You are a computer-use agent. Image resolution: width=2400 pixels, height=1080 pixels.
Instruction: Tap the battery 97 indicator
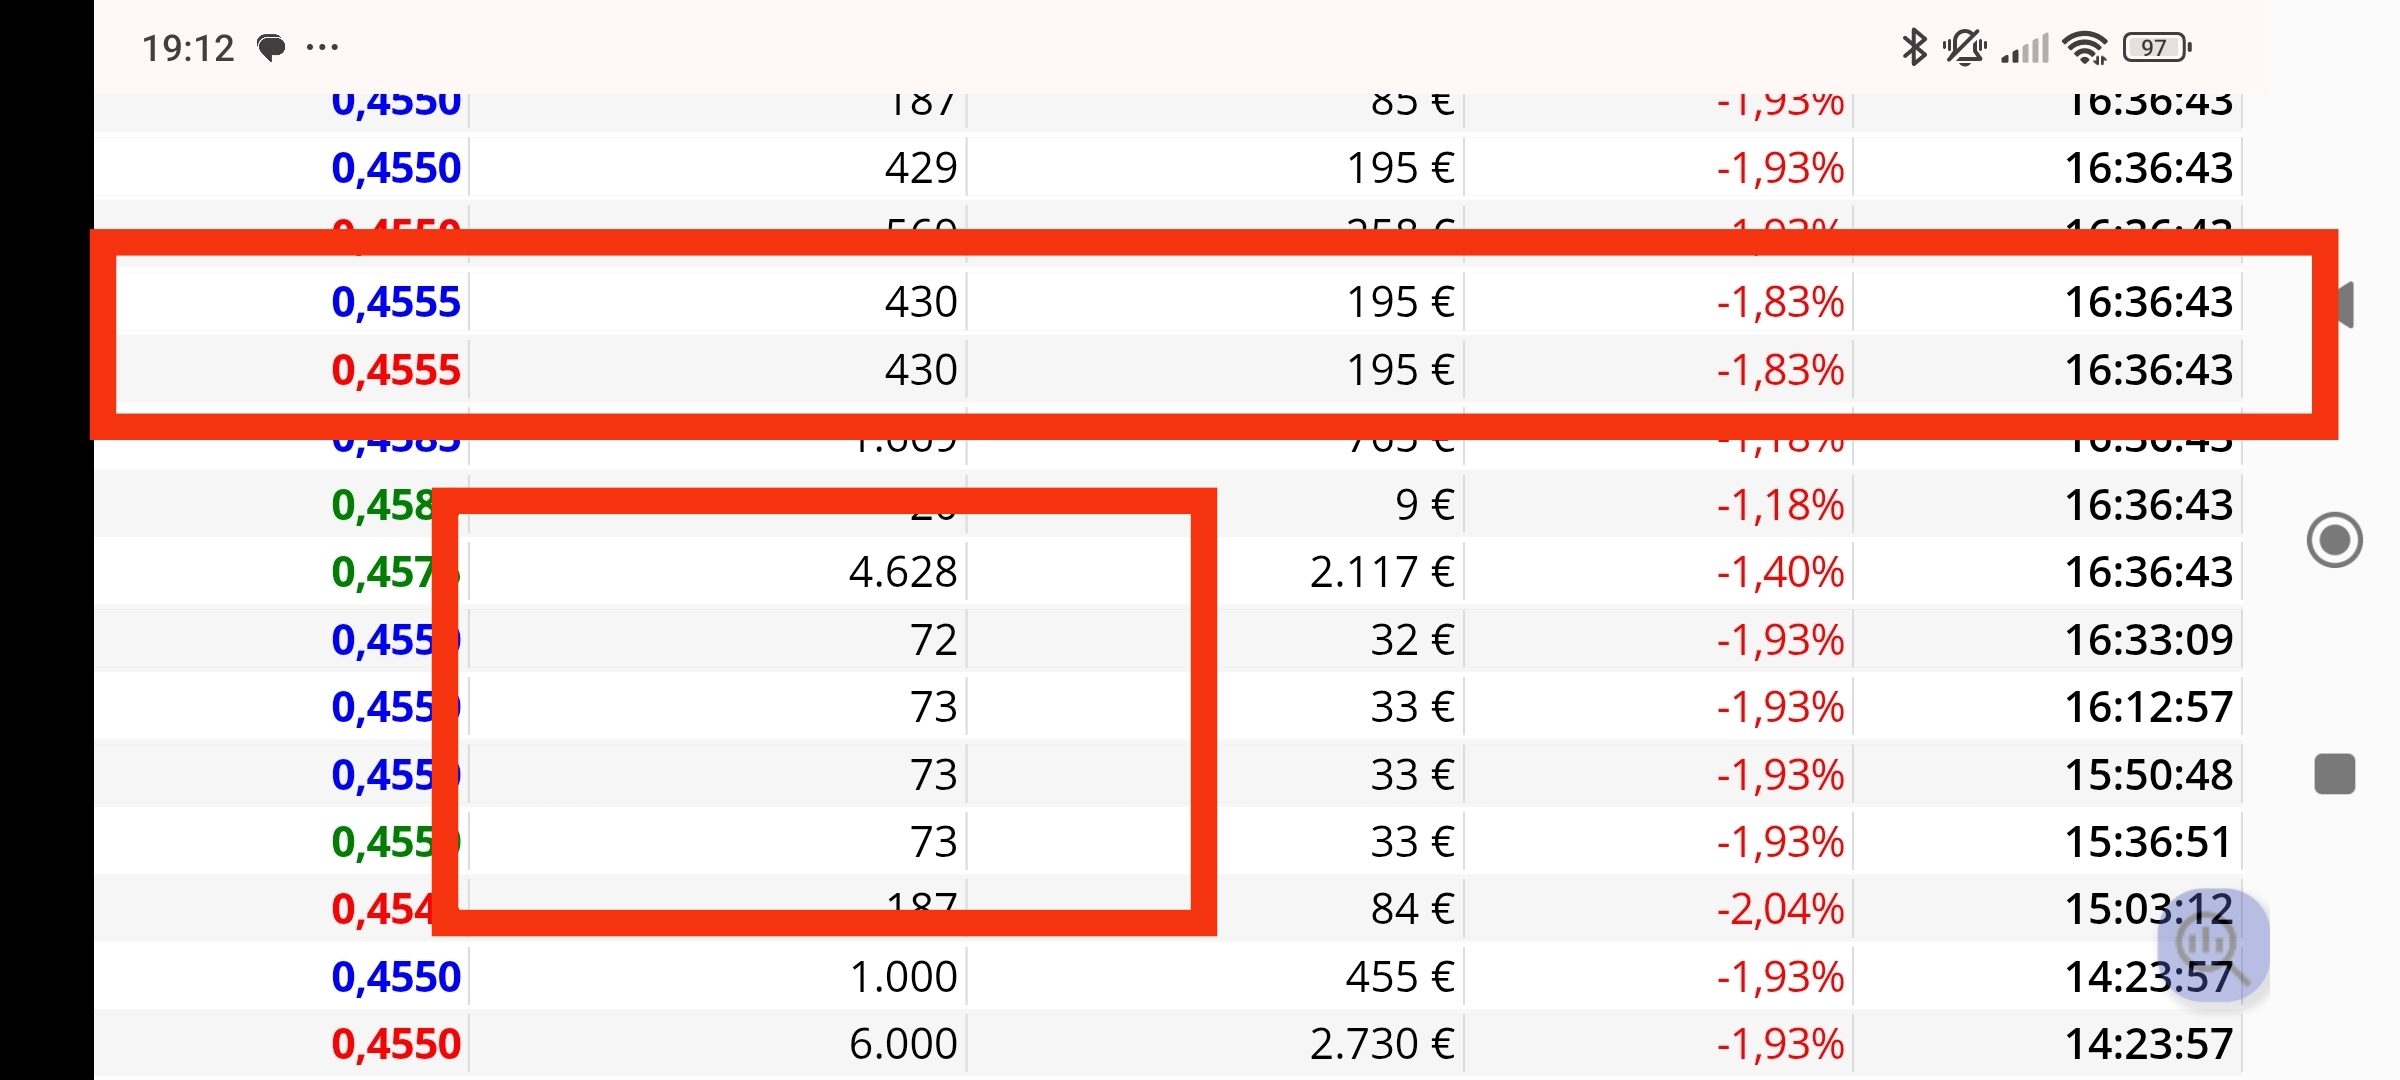click(2156, 47)
